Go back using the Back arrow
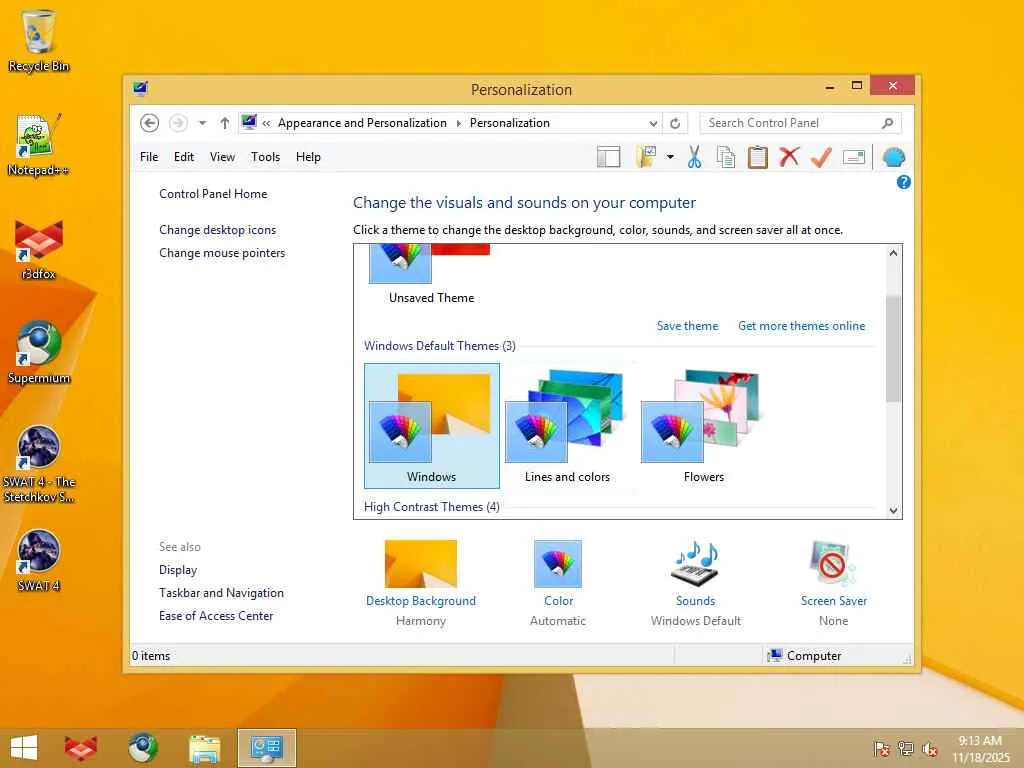This screenshot has height=768, width=1024. click(x=150, y=123)
